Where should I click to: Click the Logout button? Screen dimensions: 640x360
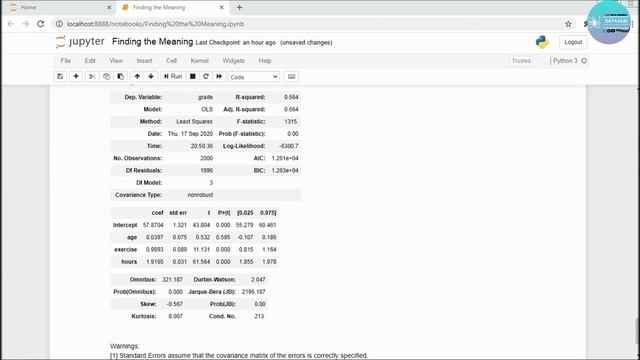573,42
